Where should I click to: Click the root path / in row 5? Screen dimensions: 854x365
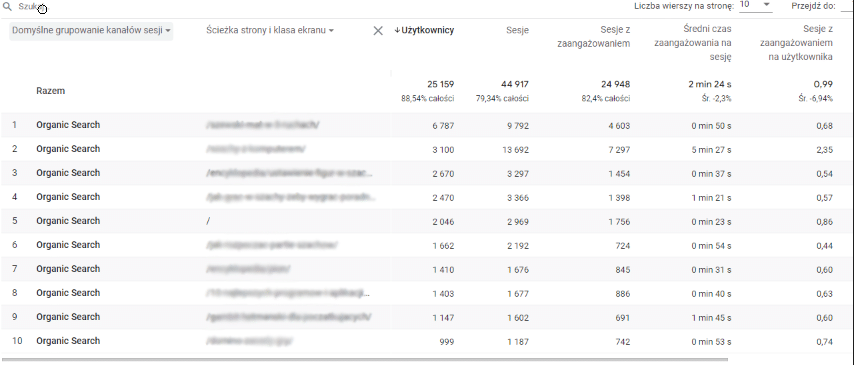point(208,221)
